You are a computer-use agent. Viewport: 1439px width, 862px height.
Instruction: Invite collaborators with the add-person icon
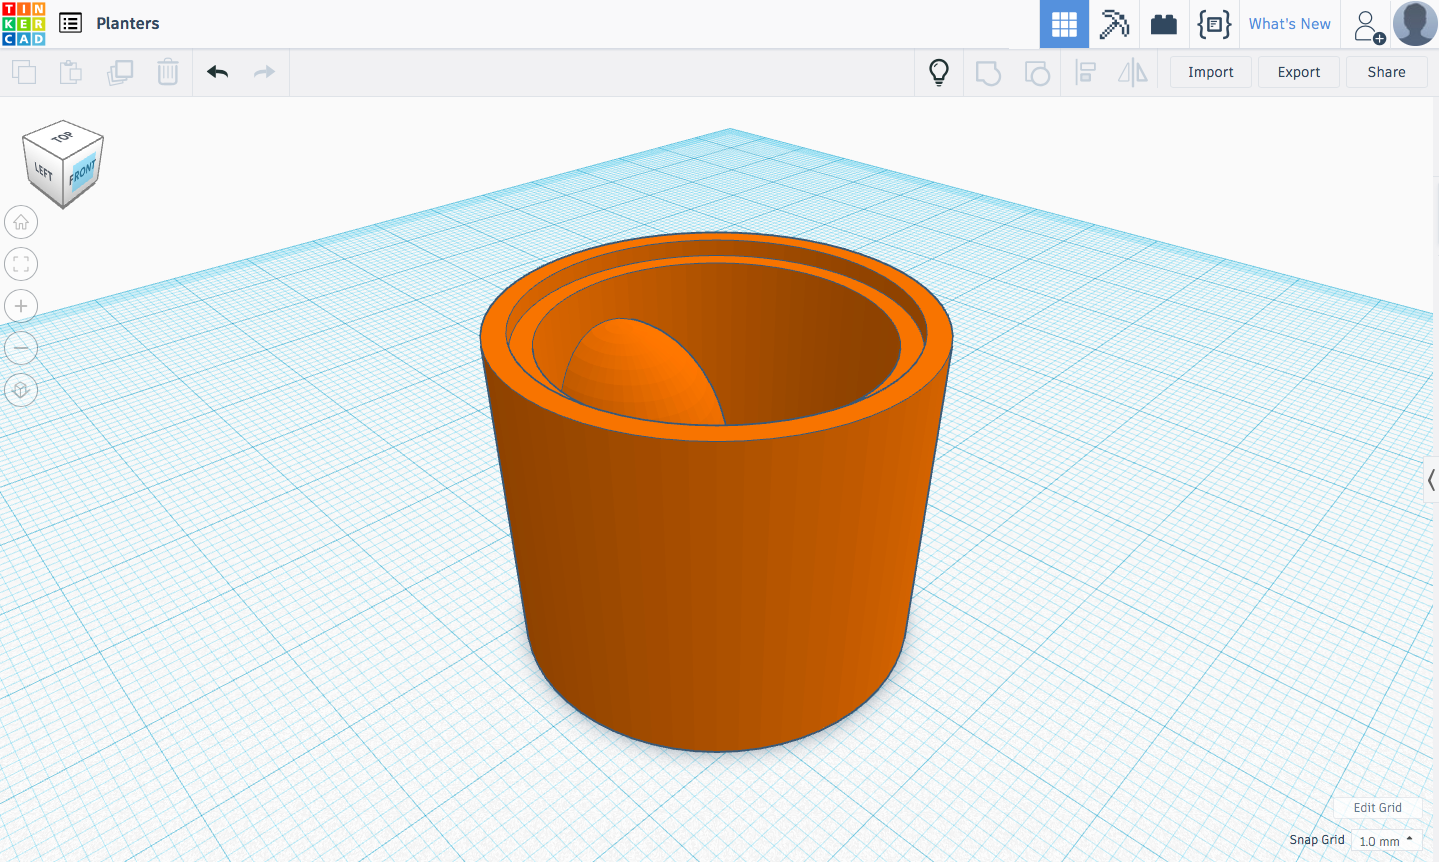coord(1368,26)
